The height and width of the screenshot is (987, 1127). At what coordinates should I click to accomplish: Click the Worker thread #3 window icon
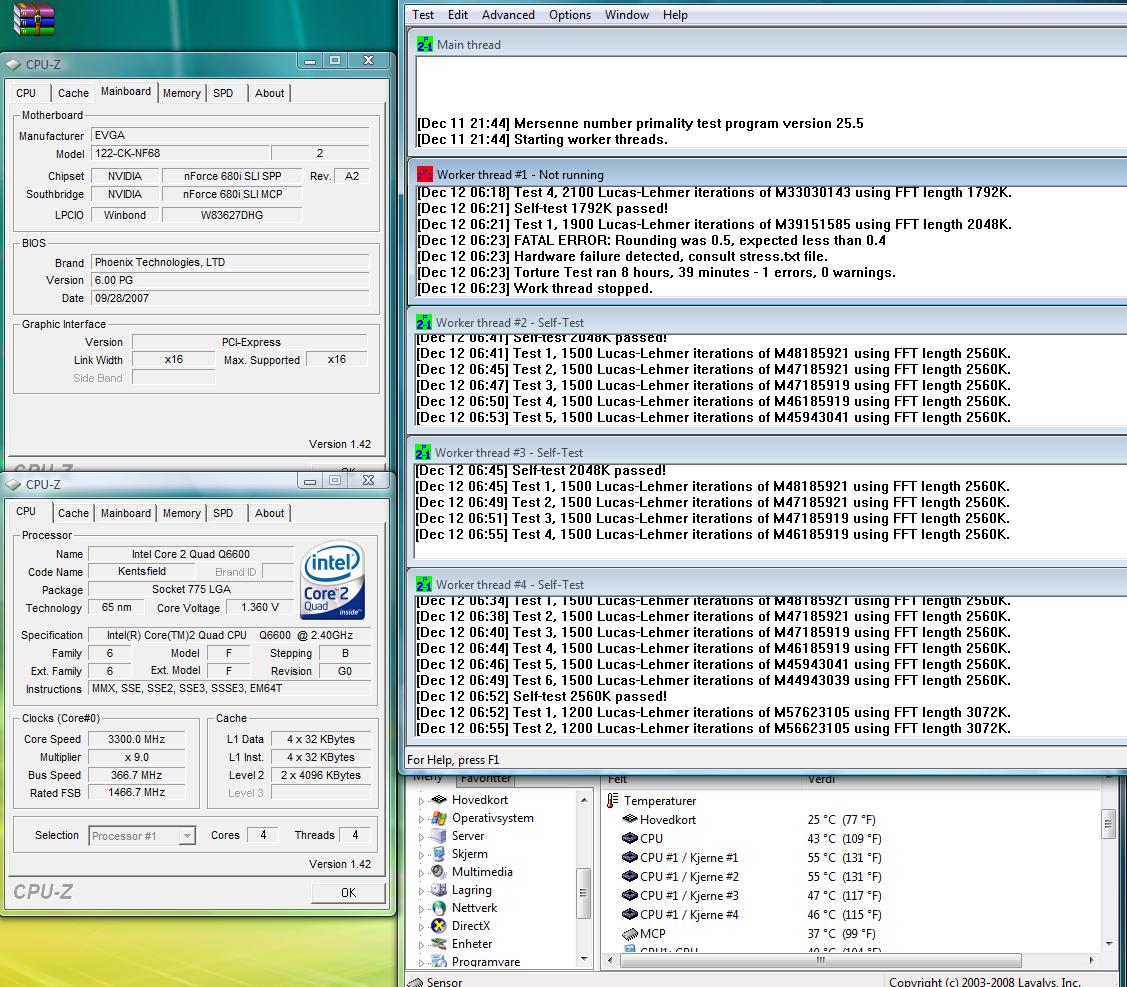pos(423,453)
